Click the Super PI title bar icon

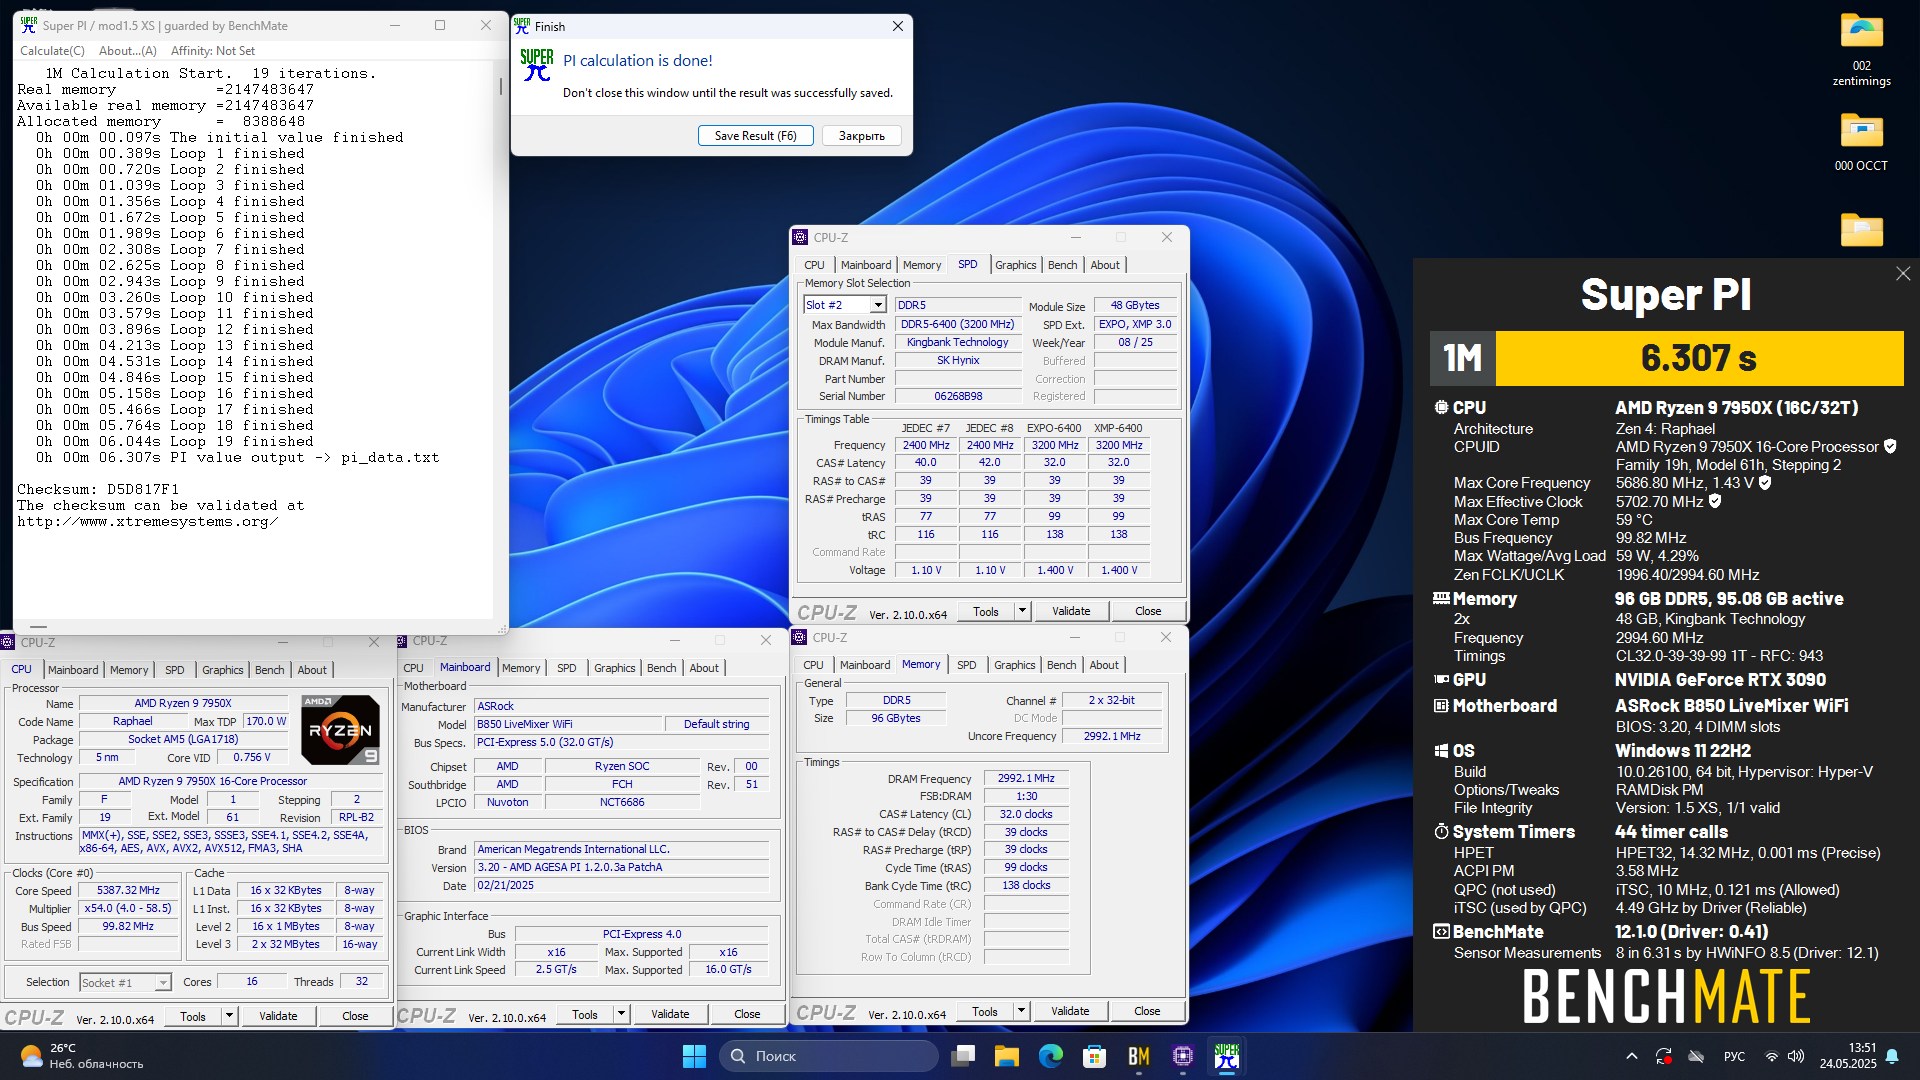coord(28,25)
